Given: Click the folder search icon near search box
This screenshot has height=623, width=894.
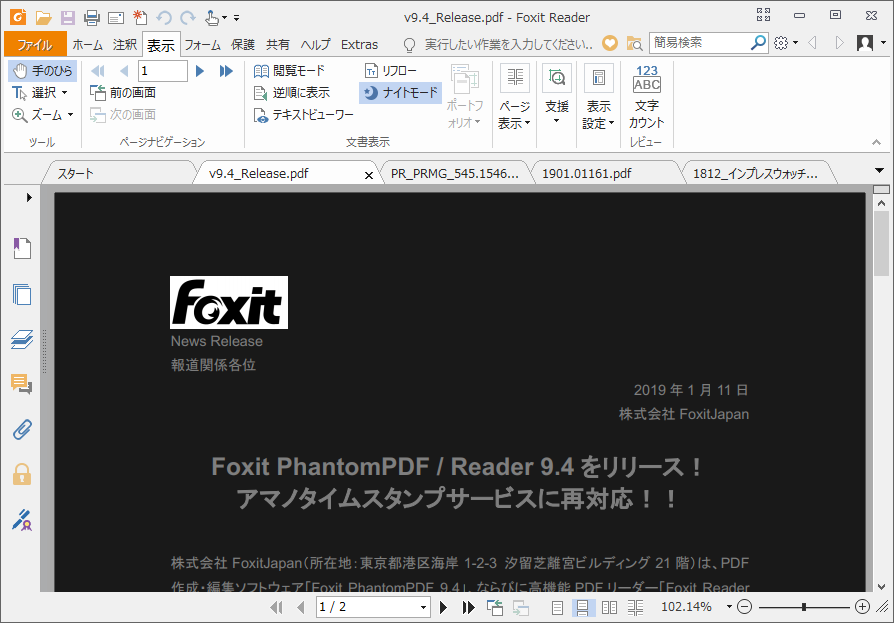Looking at the screenshot, I should [x=634, y=43].
